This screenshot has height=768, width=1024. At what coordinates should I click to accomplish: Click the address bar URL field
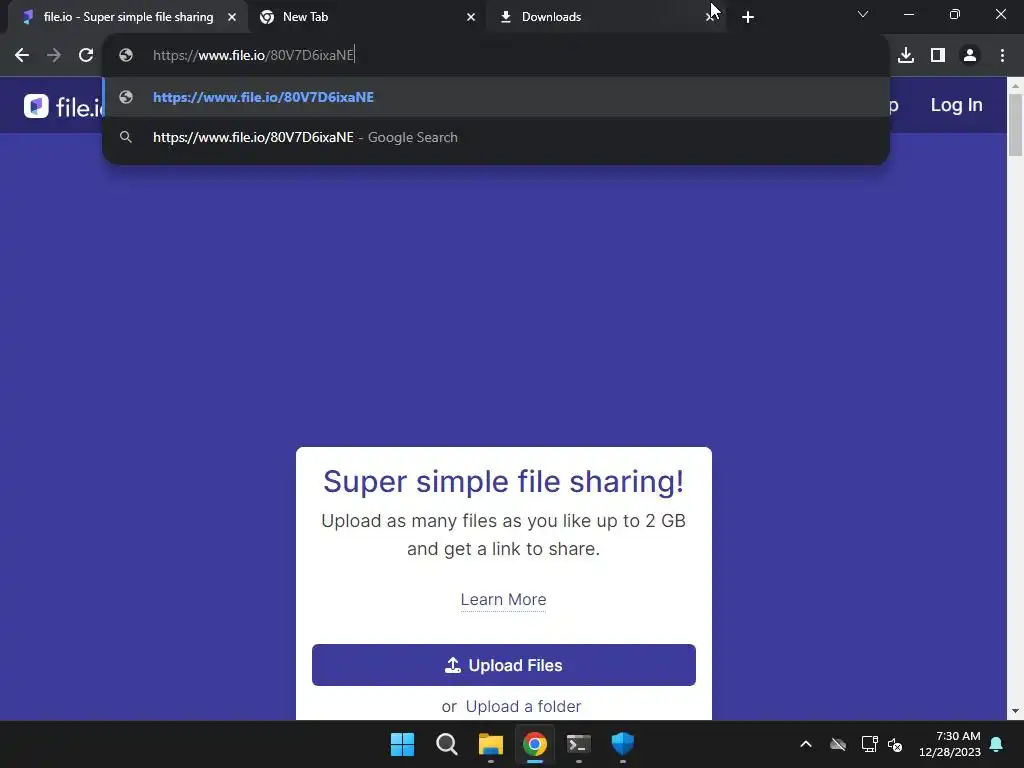click(496, 56)
